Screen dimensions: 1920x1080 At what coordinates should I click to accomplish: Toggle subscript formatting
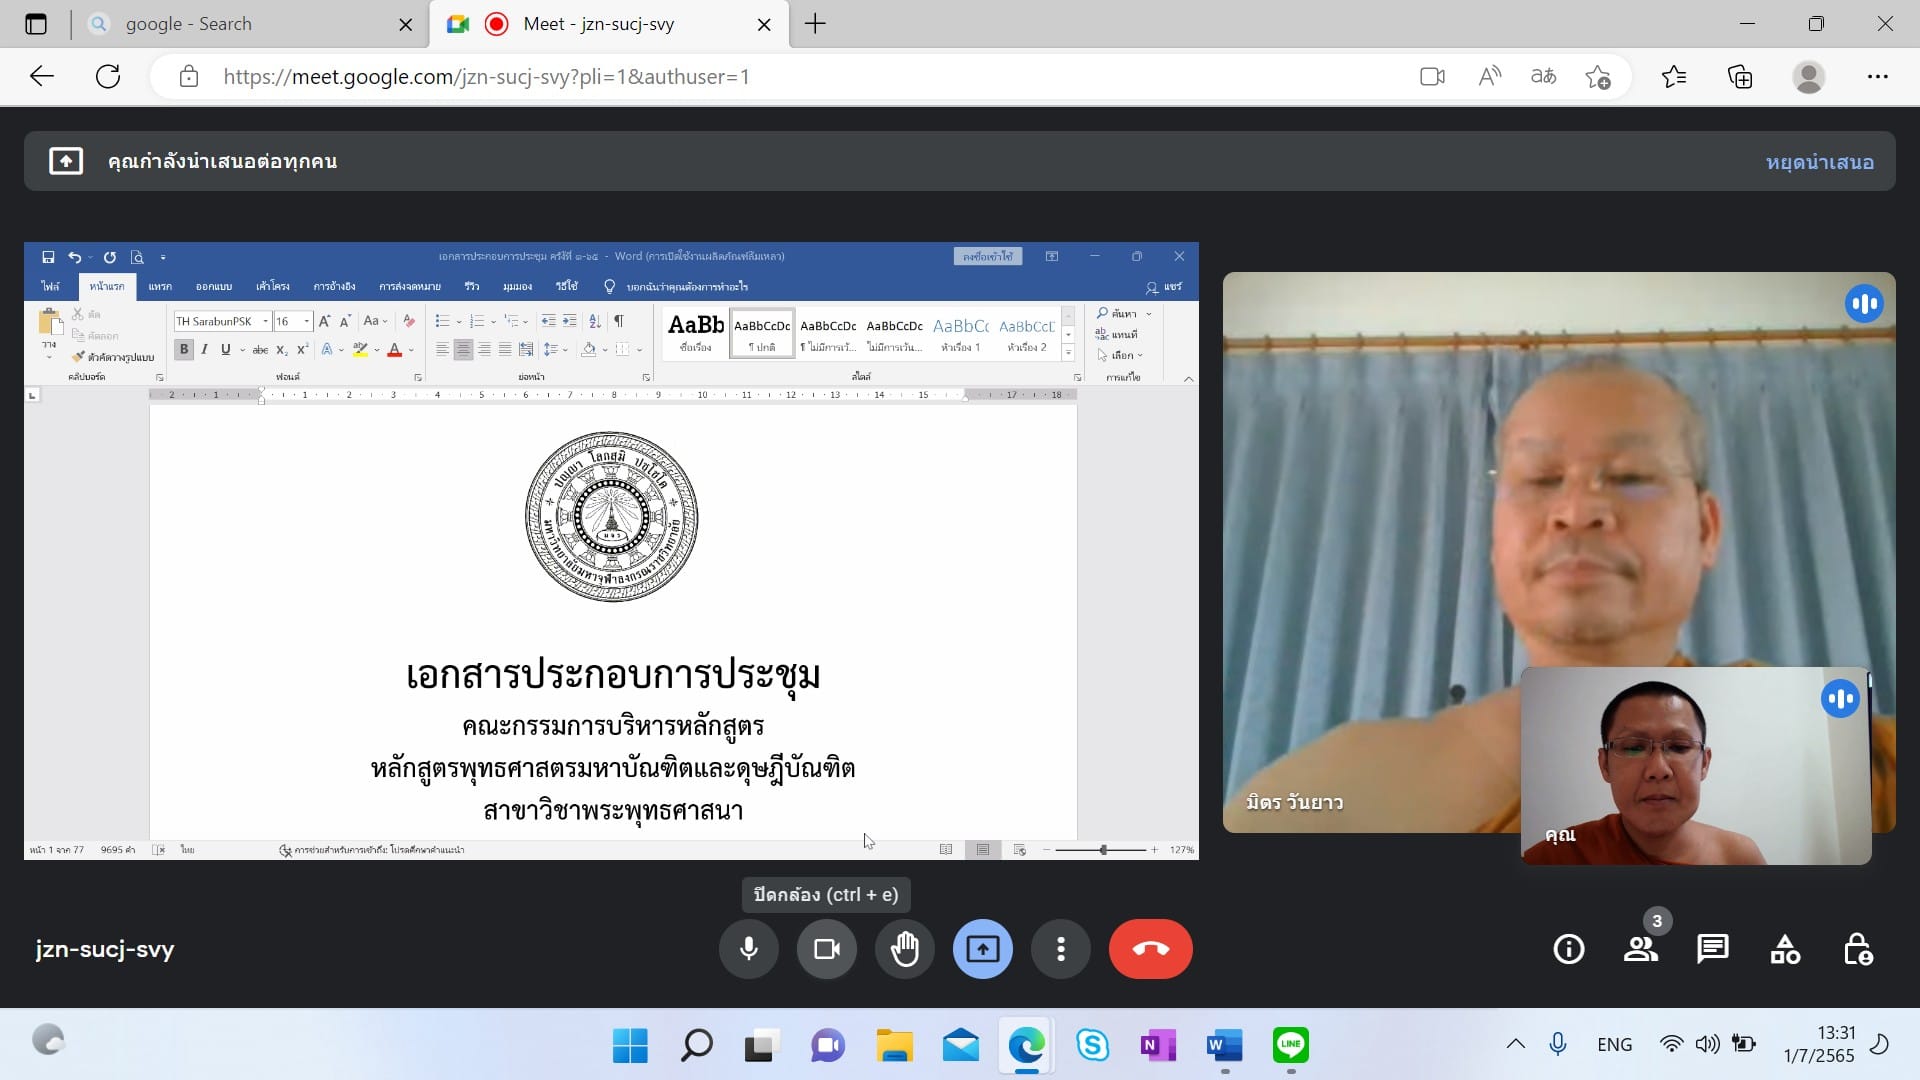click(282, 350)
